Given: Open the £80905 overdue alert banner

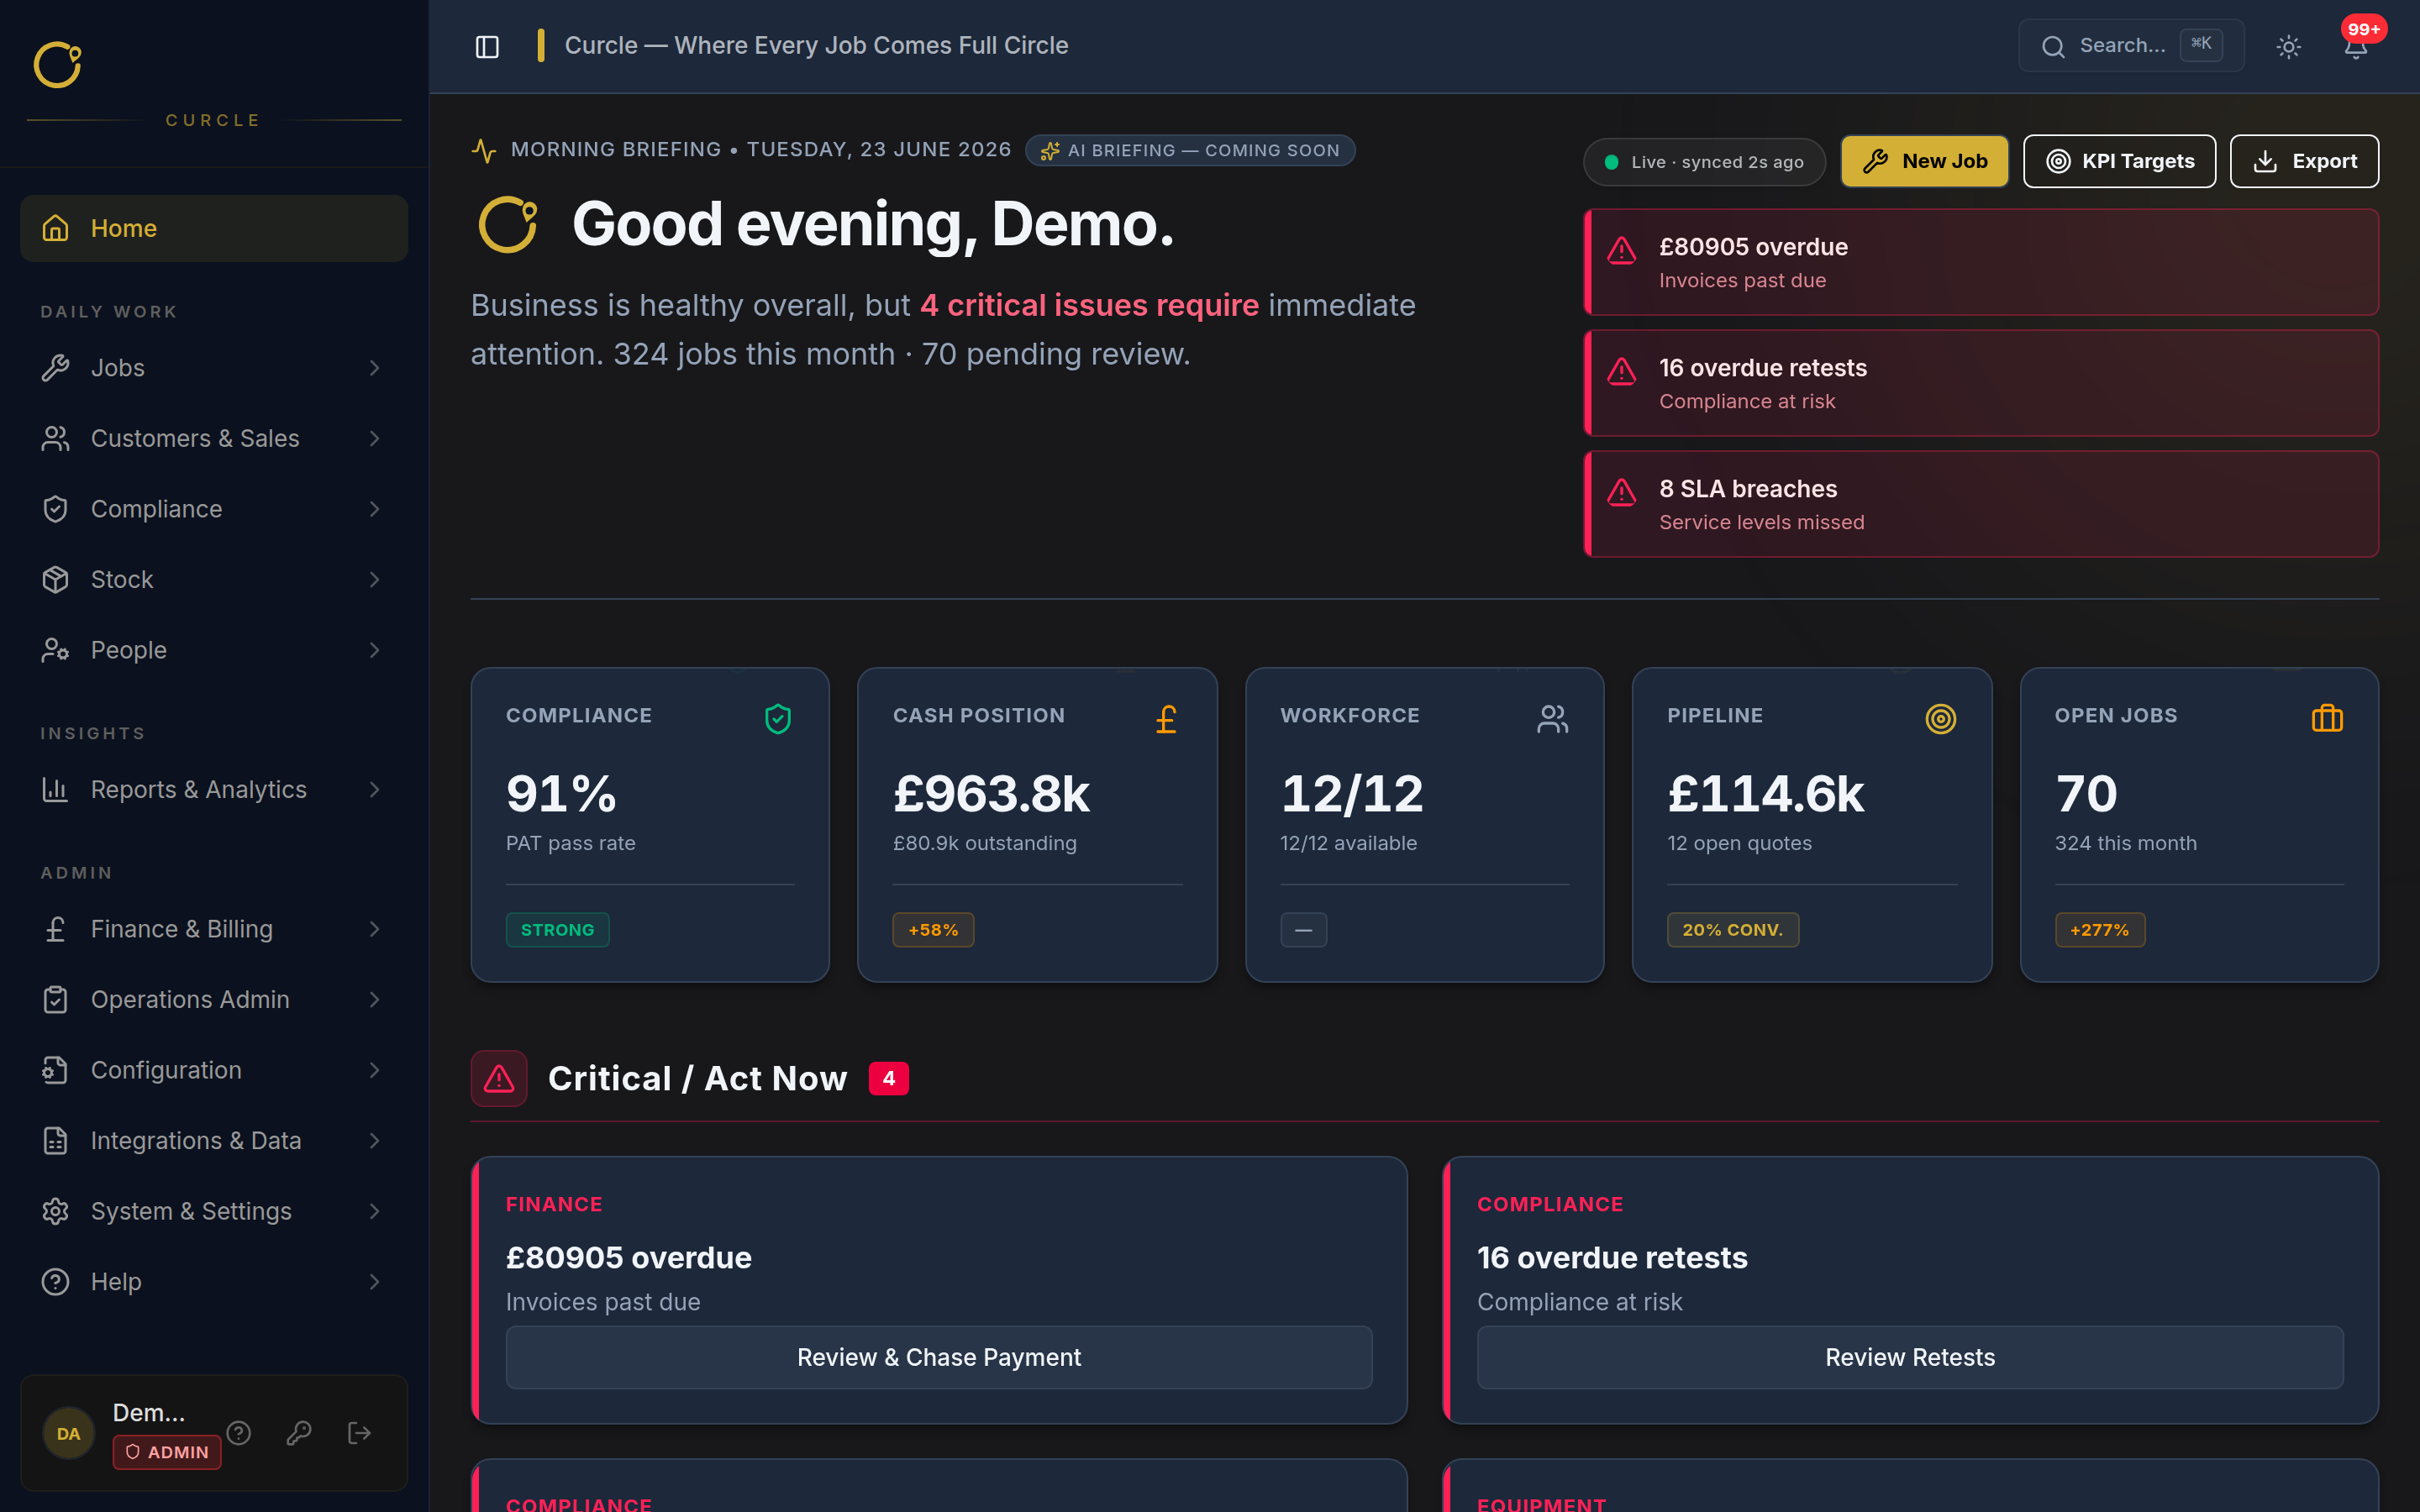Looking at the screenshot, I should coord(1981,262).
